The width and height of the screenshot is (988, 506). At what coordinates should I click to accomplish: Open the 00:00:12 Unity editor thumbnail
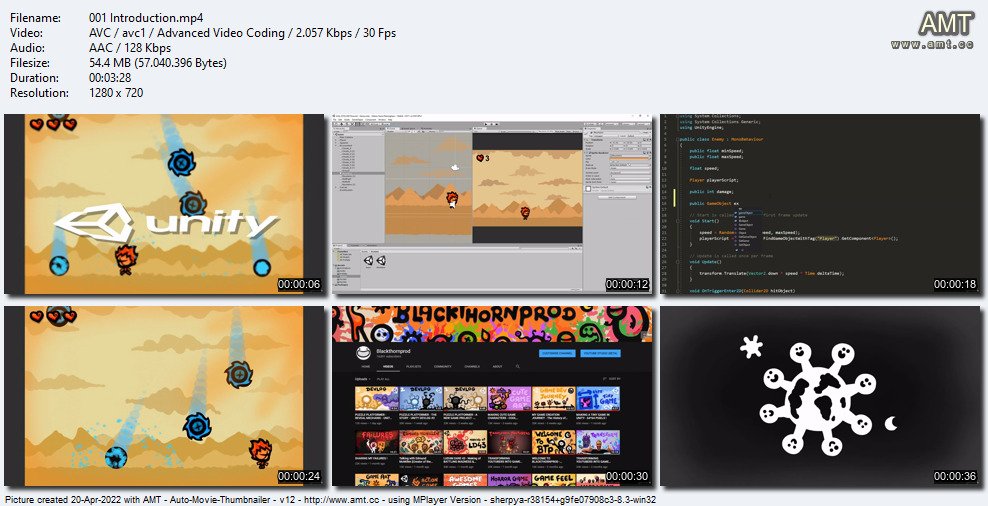click(492, 204)
